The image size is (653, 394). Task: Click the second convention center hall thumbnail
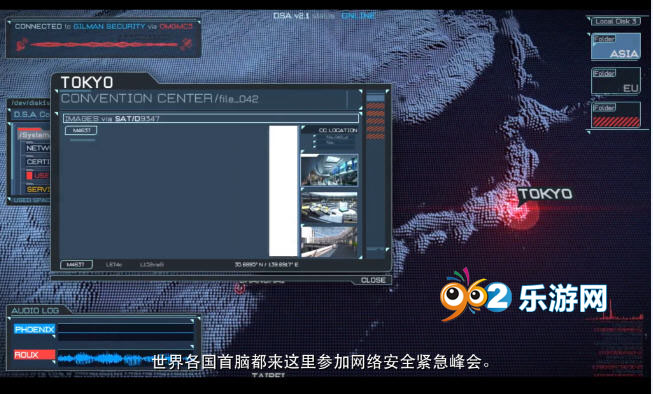329,207
